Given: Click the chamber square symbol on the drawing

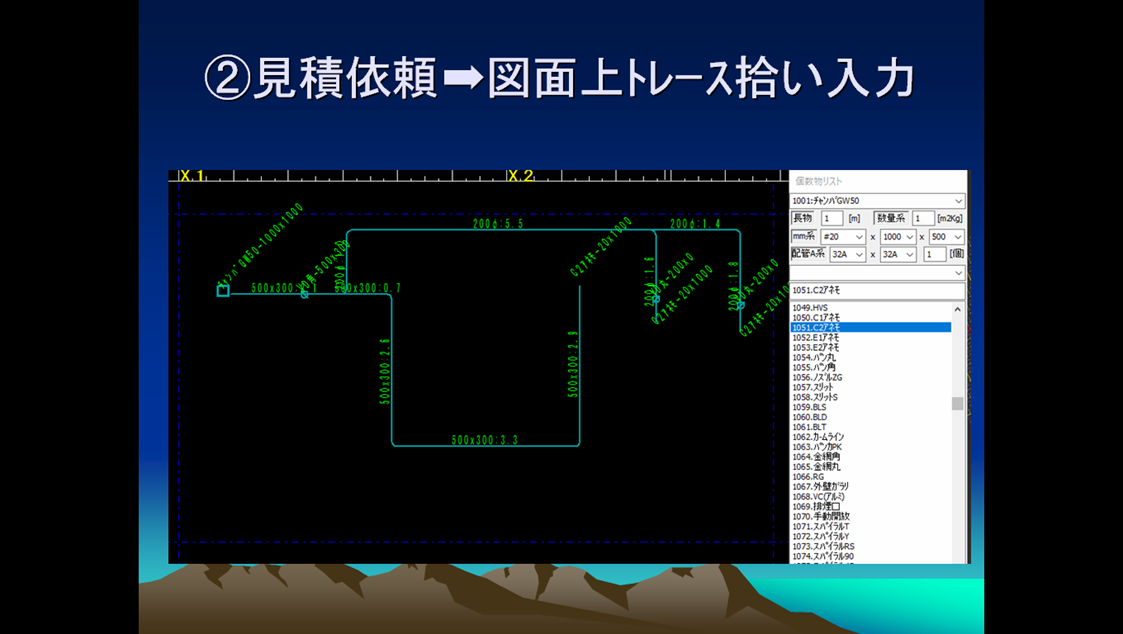Looking at the screenshot, I should pyautogui.click(x=223, y=291).
